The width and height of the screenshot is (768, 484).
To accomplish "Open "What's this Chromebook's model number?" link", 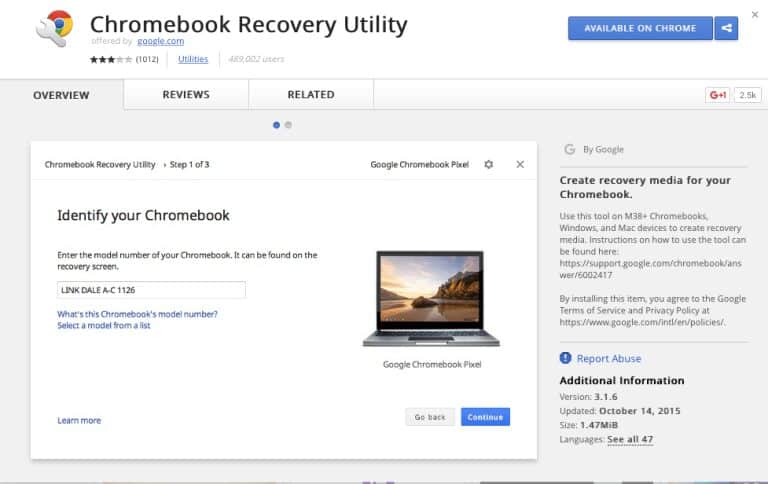I will click(x=137, y=314).
